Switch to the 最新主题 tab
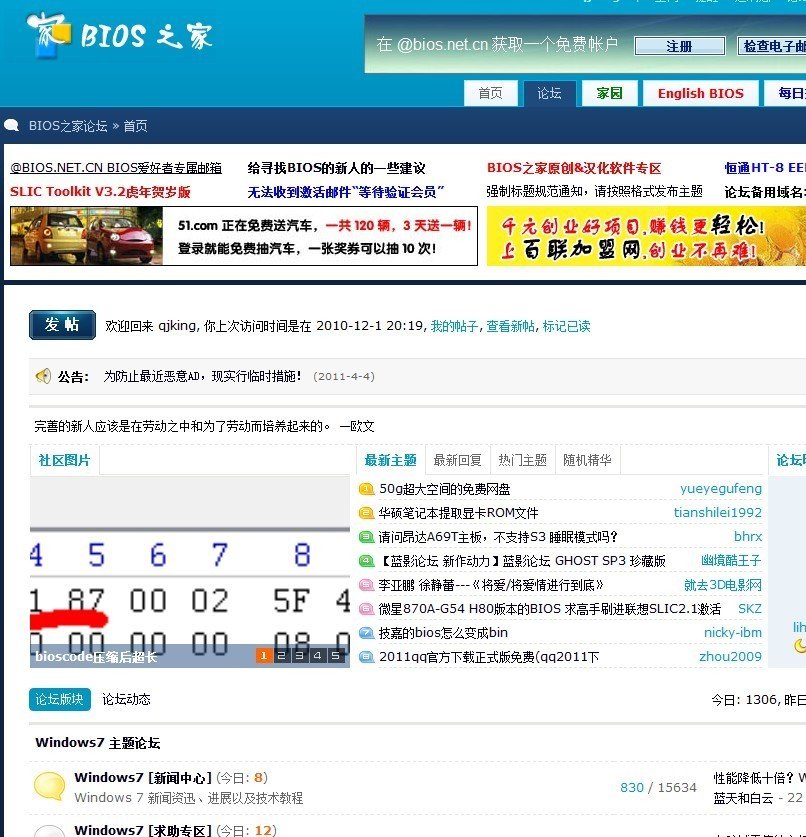Screen dimensions: 806x837 coord(390,460)
